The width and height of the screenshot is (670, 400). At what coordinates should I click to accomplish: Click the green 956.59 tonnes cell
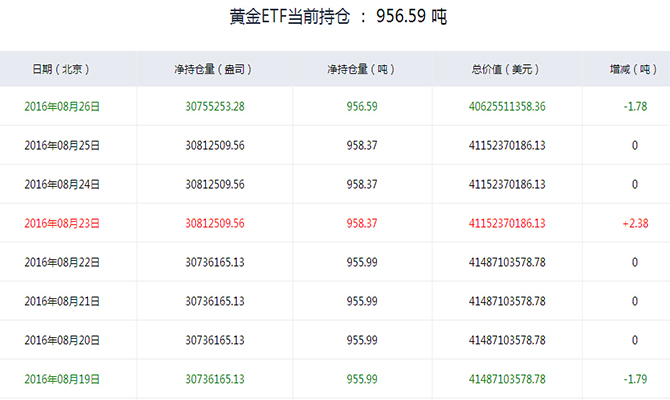tap(362, 106)
